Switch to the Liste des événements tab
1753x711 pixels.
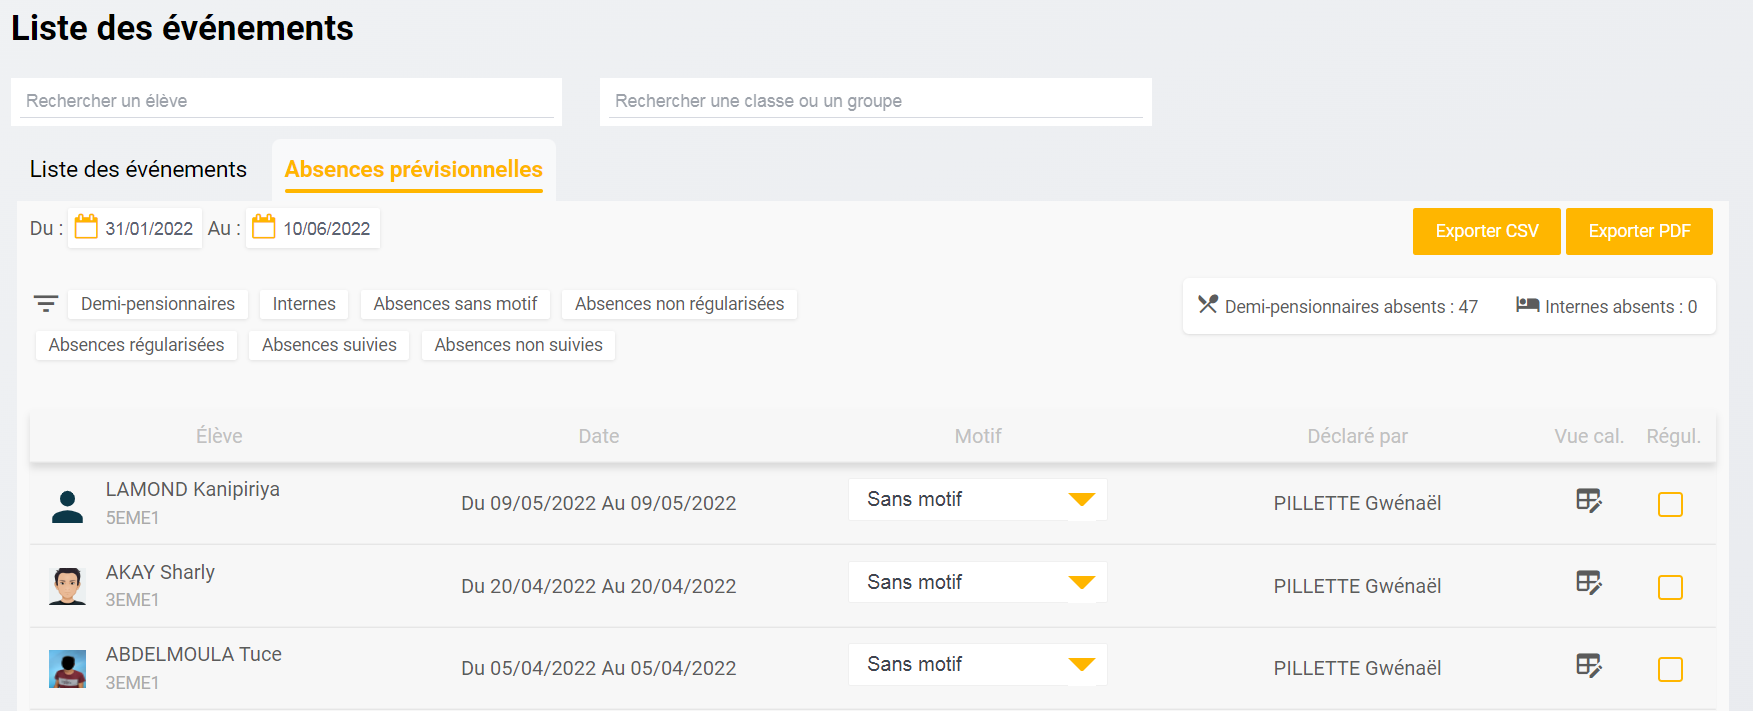(x=138, y=170)
